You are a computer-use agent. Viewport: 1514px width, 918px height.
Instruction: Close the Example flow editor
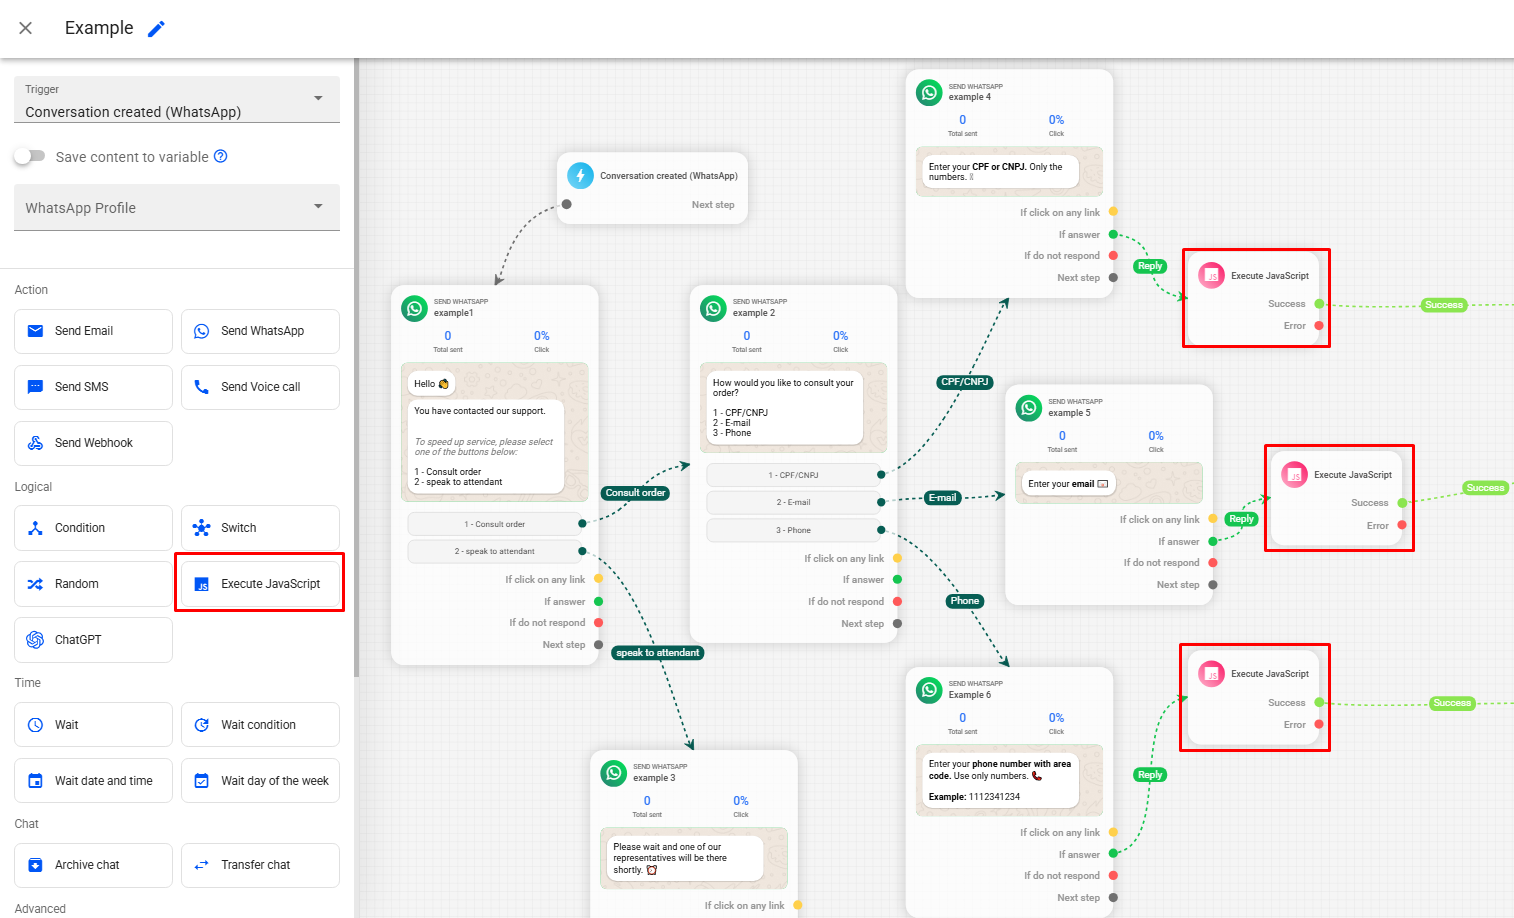point(26,28)
